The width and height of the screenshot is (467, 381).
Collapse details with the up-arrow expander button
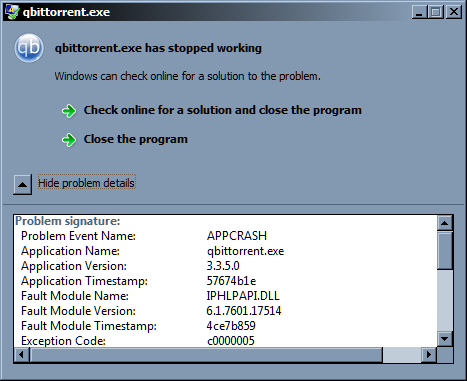click(23, 184)
